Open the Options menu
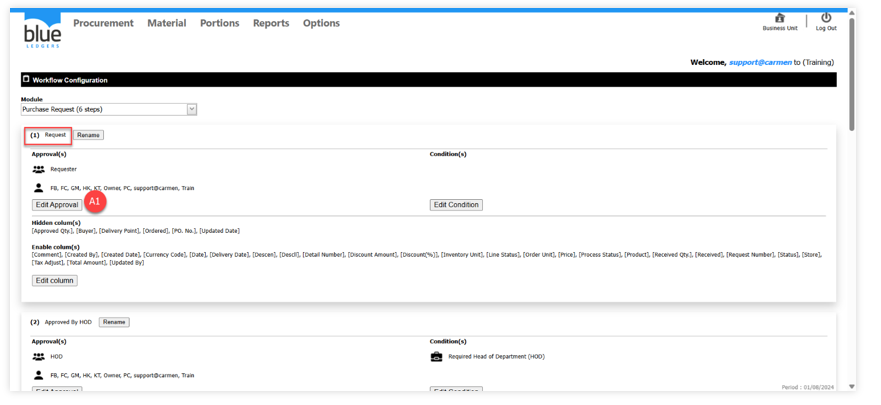The height and width of the screenshot is (405, 881). pyautogui.click(x=321, y=23)
